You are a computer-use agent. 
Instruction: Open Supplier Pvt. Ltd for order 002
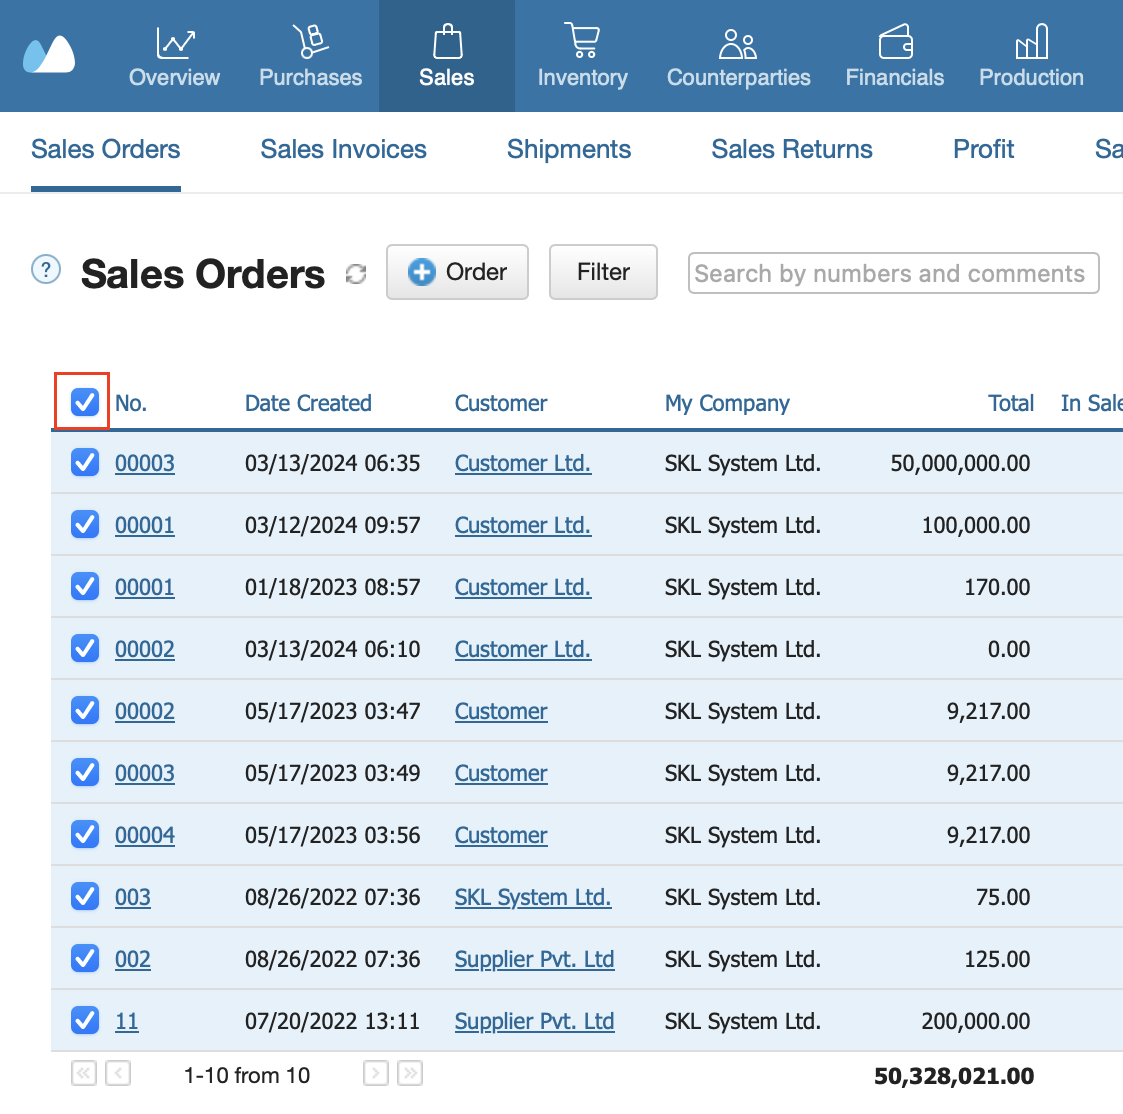[x=534, y=959]
